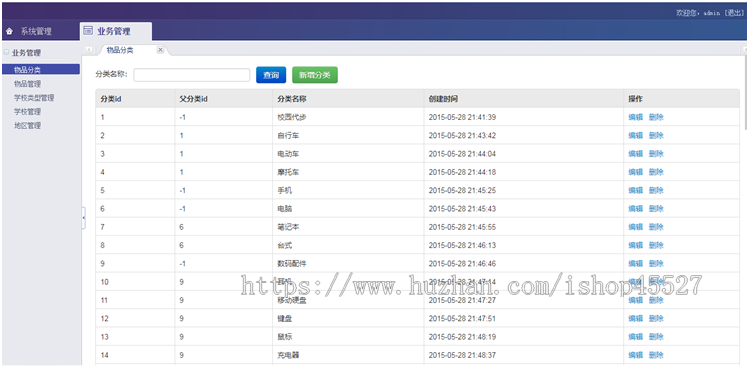Image resolution: width=749 pixels, height=368 pixels.
Task: Open 学校类型管理 in the sidebar
Action: pos(34,98)
